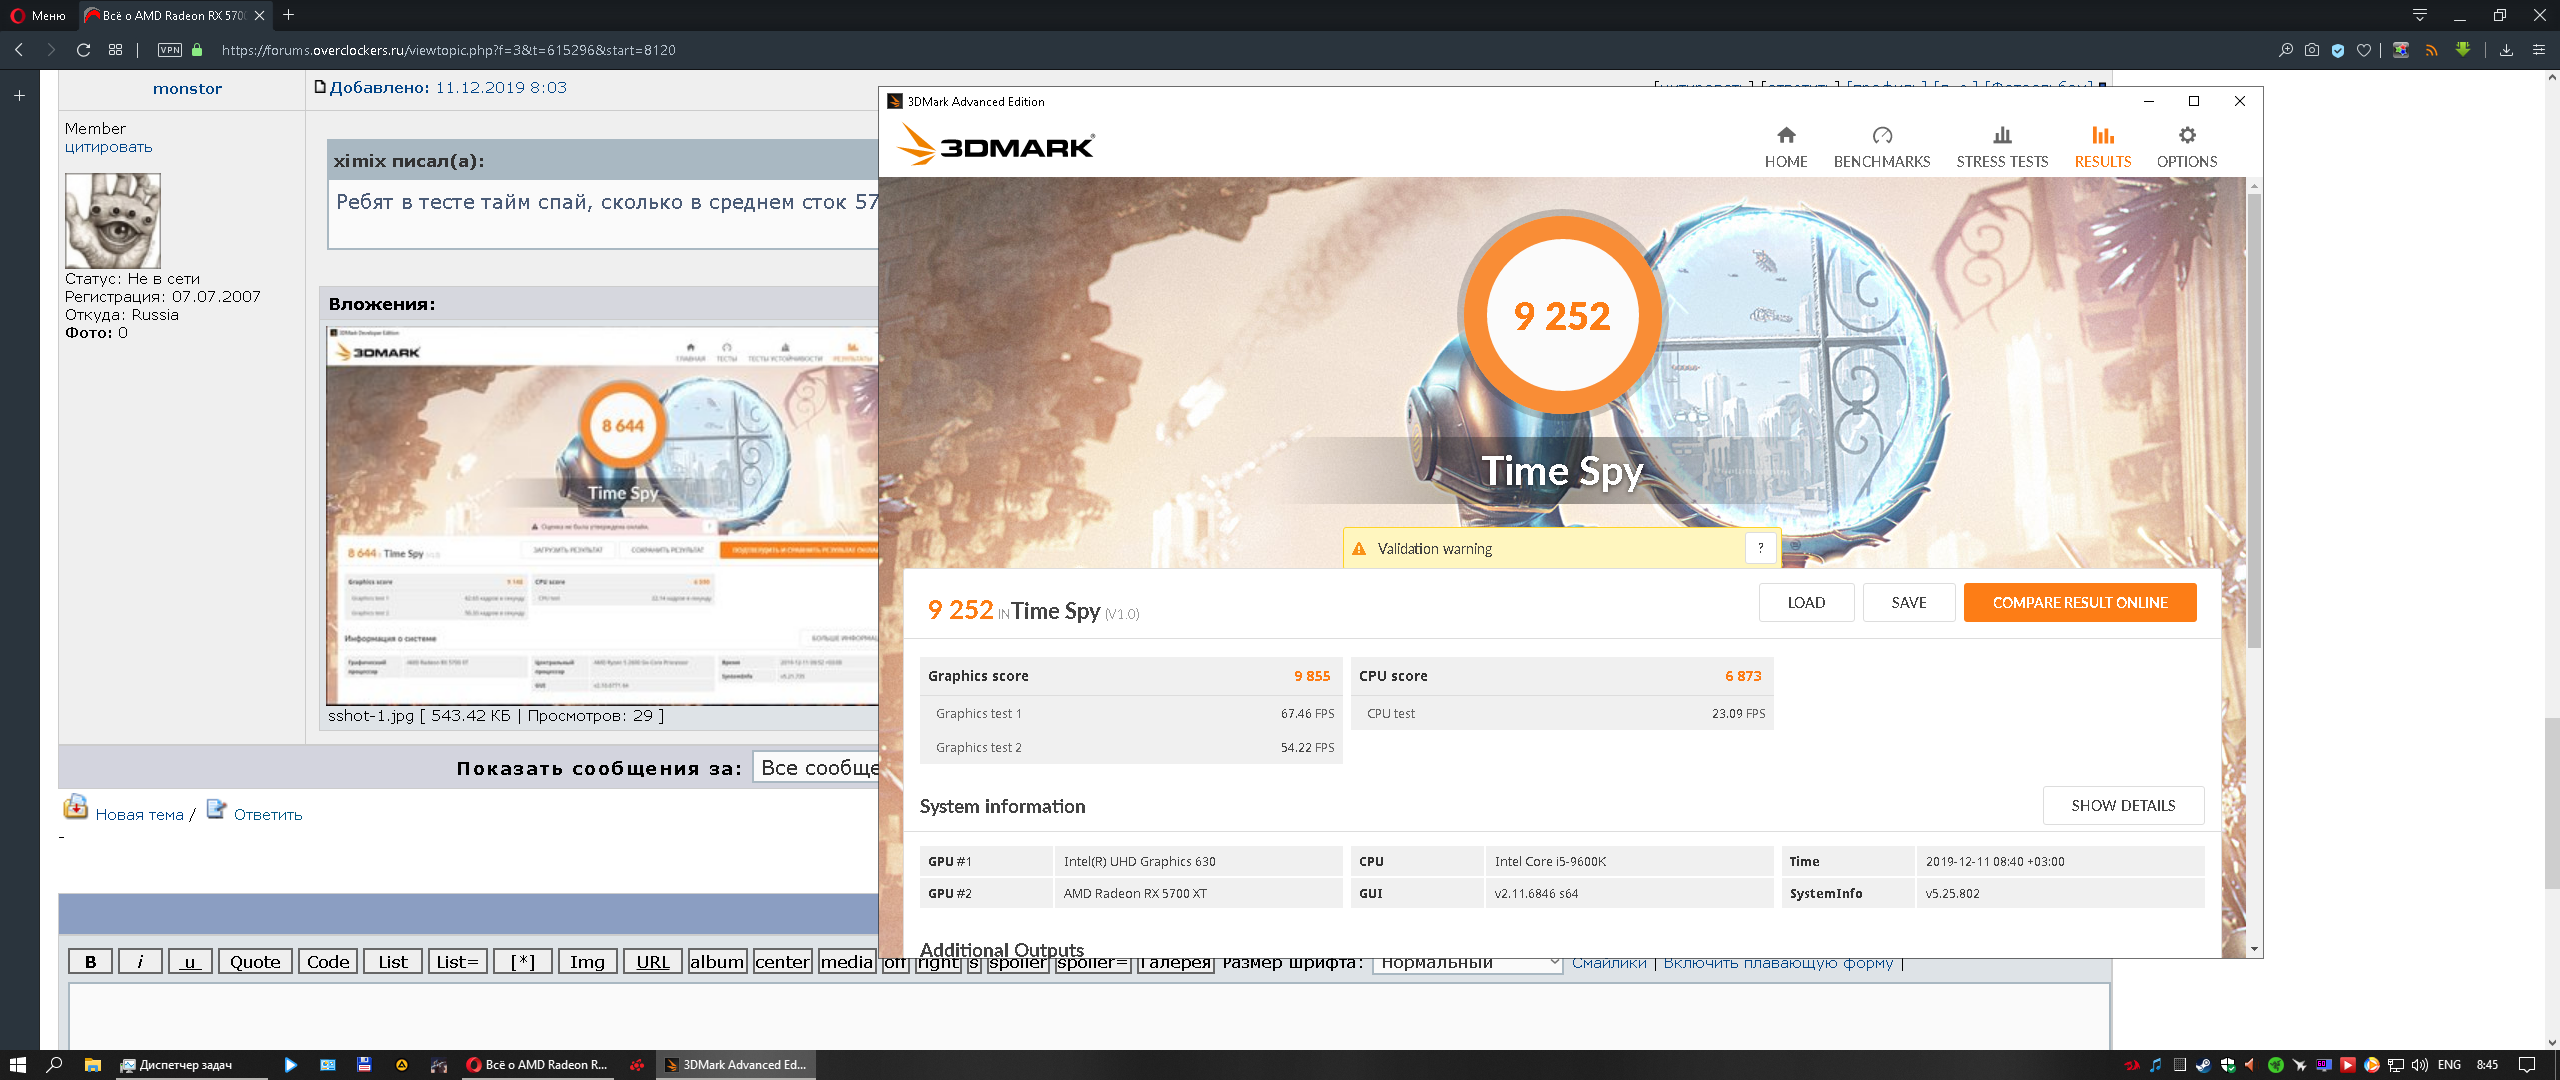Toggle italic formatting button i

pyautogui.click(x=140, y=962)
